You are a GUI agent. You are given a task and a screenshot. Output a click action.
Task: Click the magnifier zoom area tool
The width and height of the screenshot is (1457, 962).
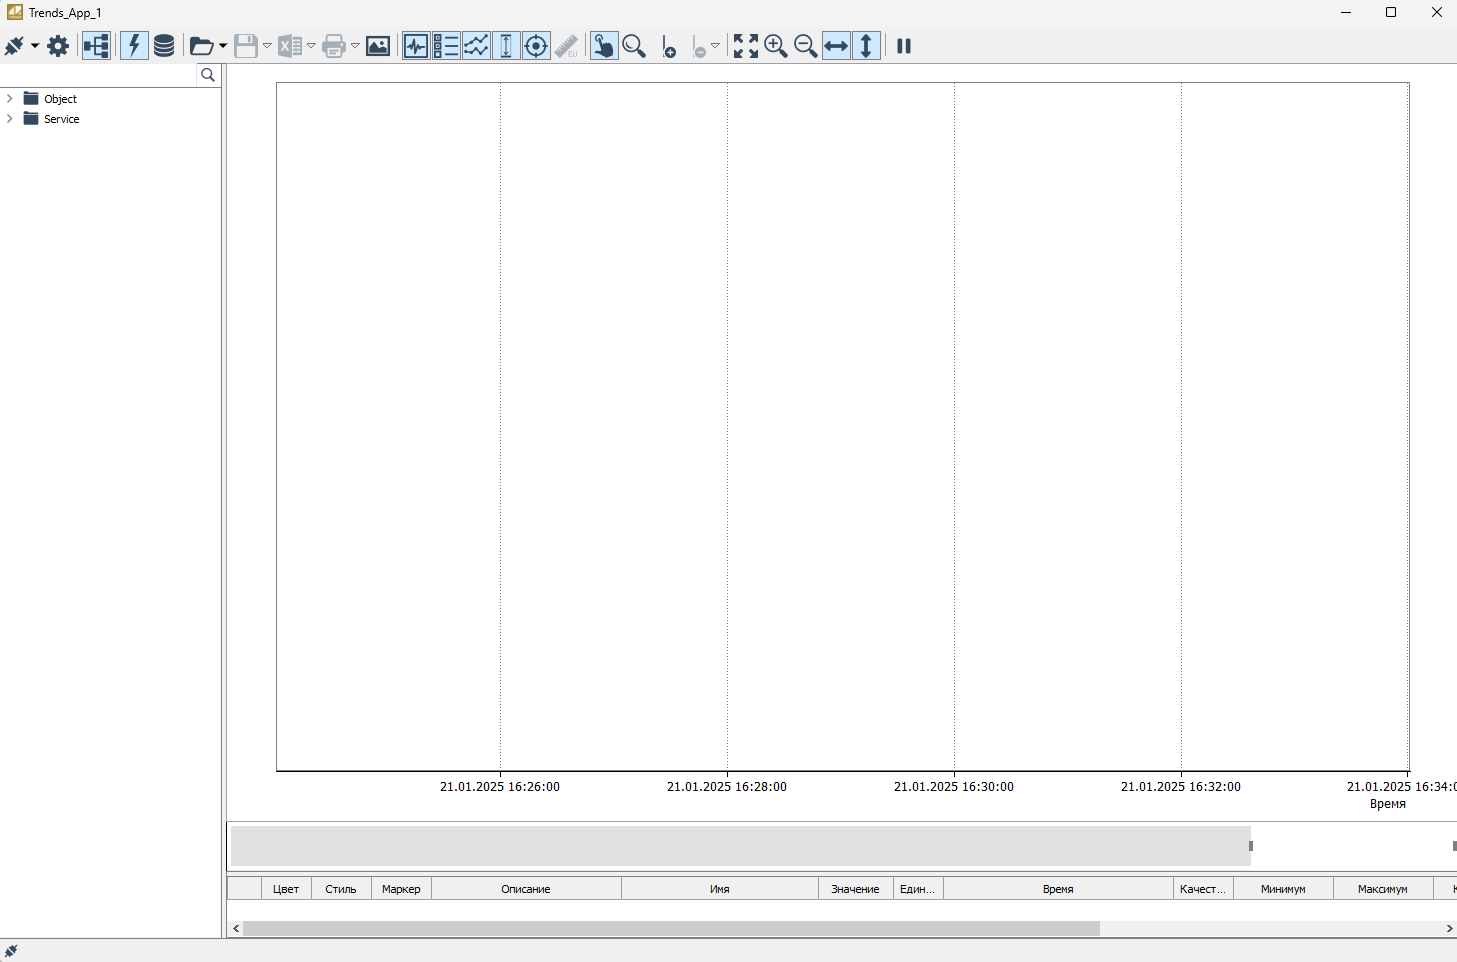[x=634, y=46]
